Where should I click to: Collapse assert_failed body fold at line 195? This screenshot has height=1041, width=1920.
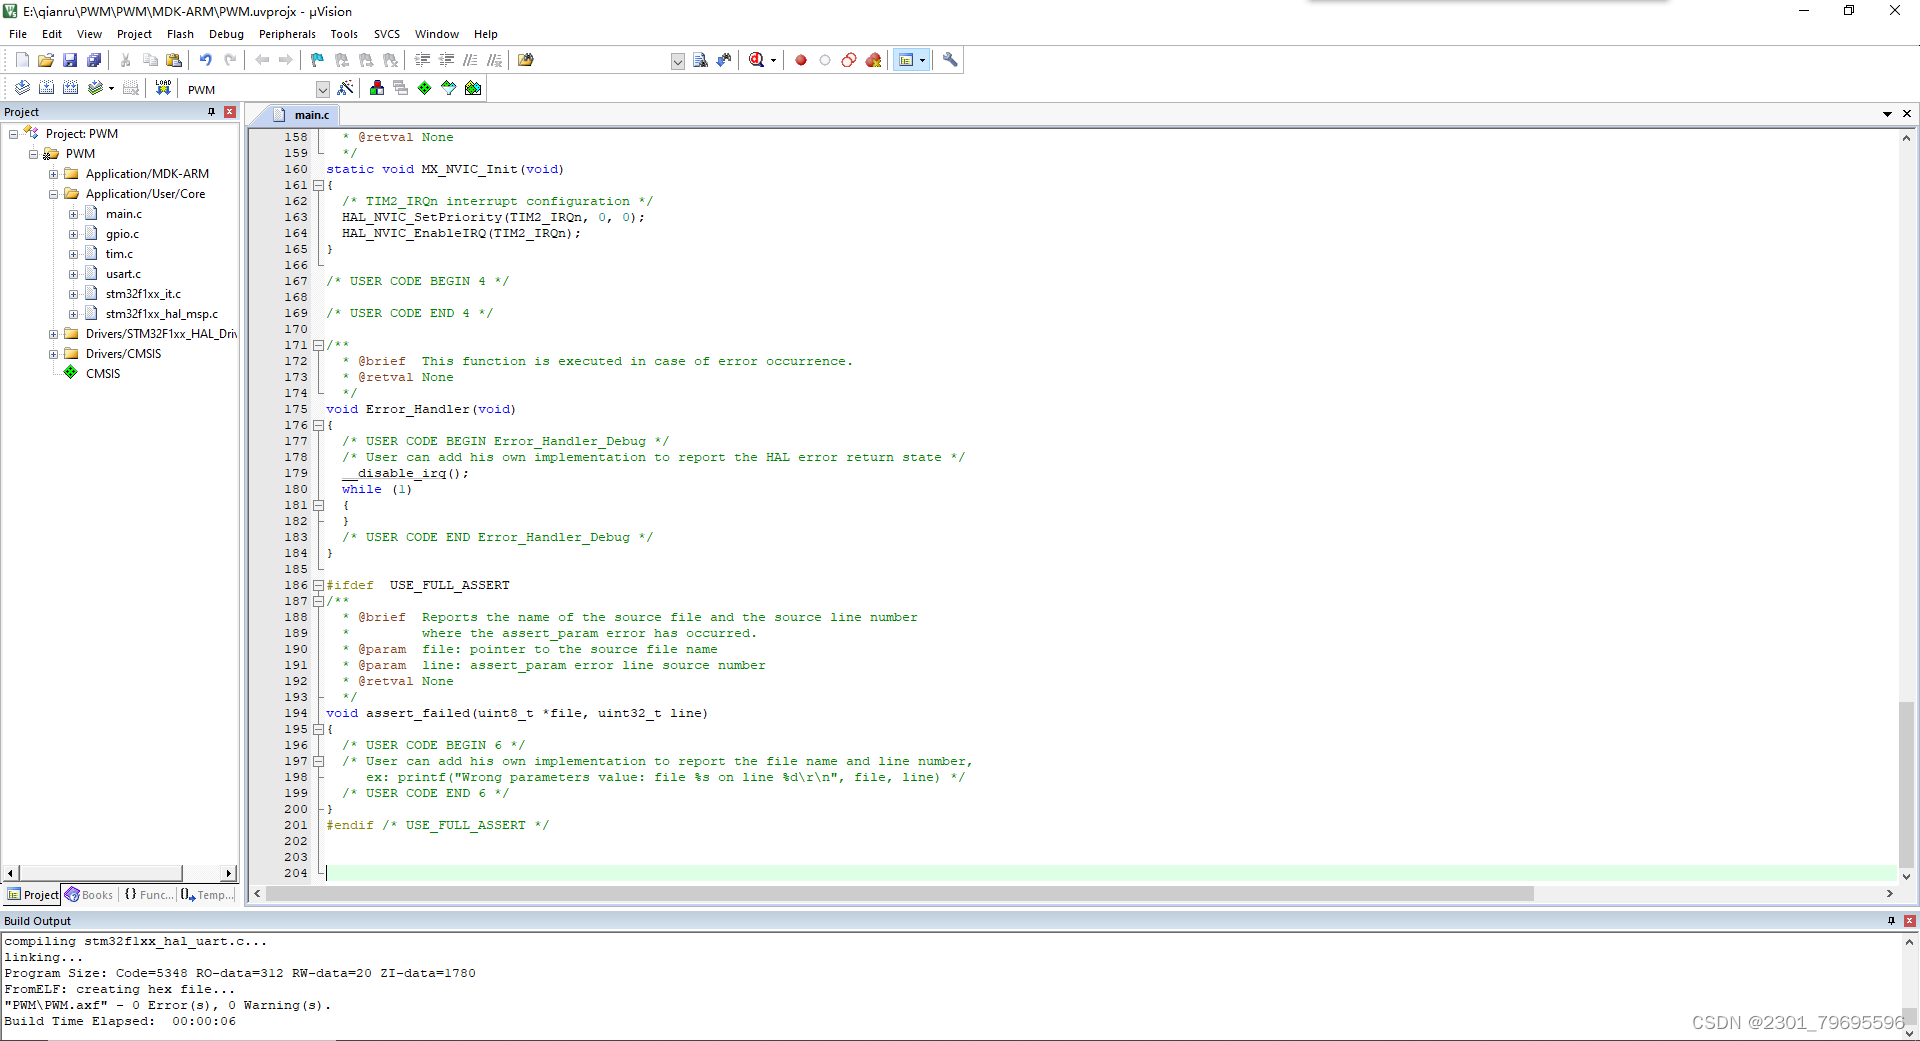(318, 729)
